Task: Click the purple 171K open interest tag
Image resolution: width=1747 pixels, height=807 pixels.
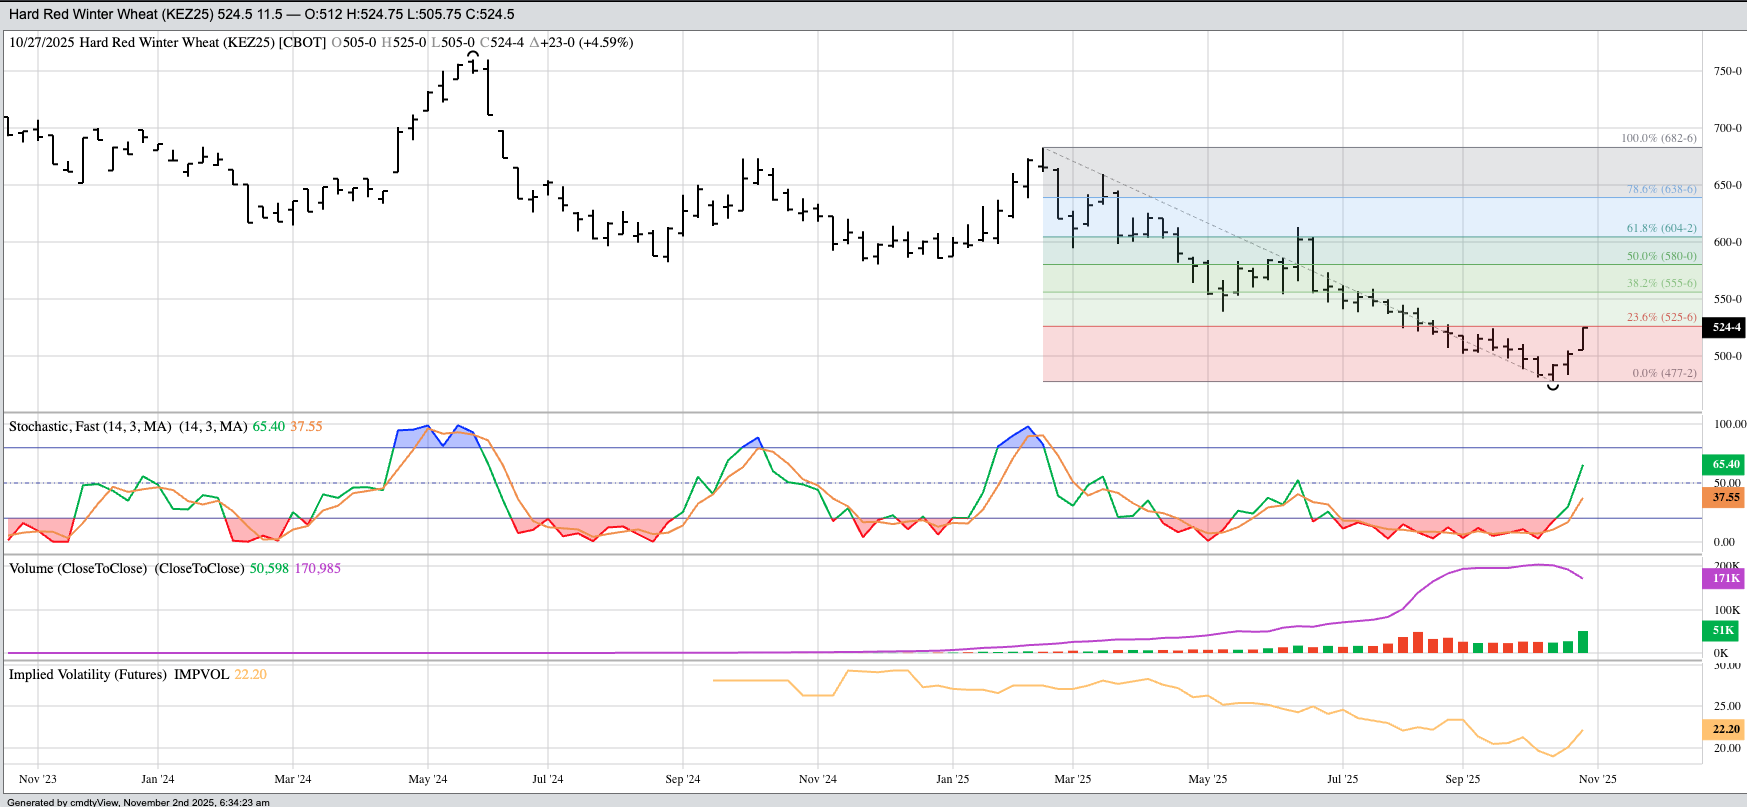Action: tap(1725, 578)
